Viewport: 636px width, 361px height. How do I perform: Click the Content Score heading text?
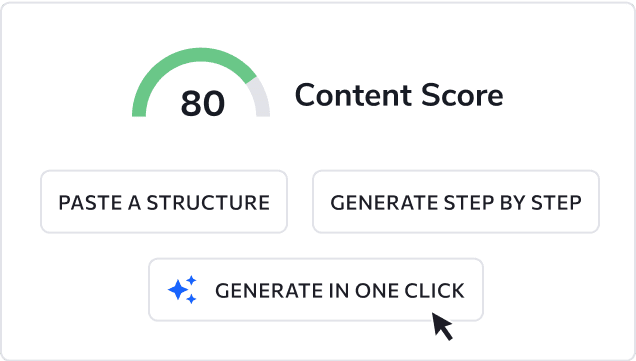point(399,95)
